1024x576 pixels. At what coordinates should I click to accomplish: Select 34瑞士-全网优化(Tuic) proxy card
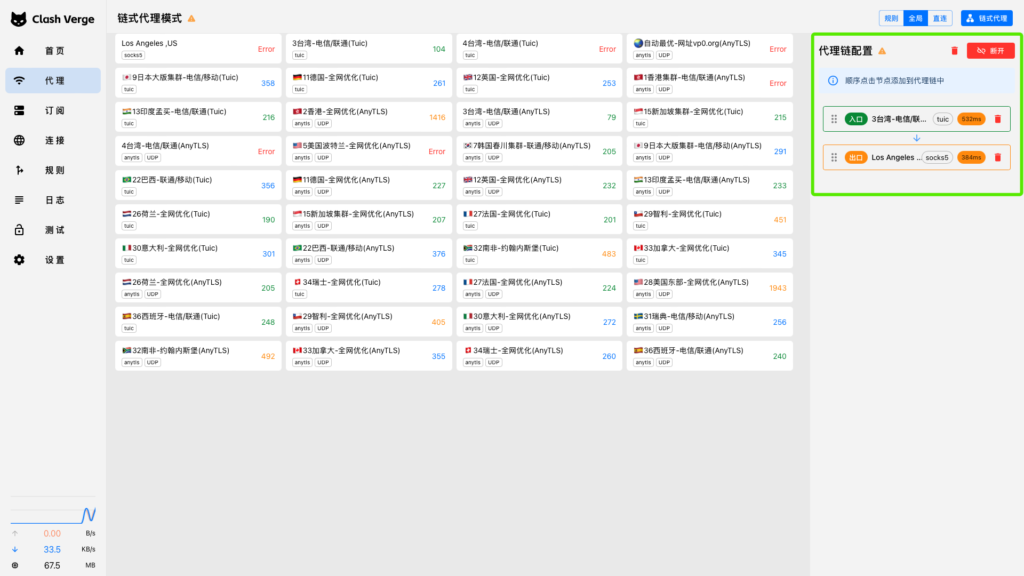368,287
